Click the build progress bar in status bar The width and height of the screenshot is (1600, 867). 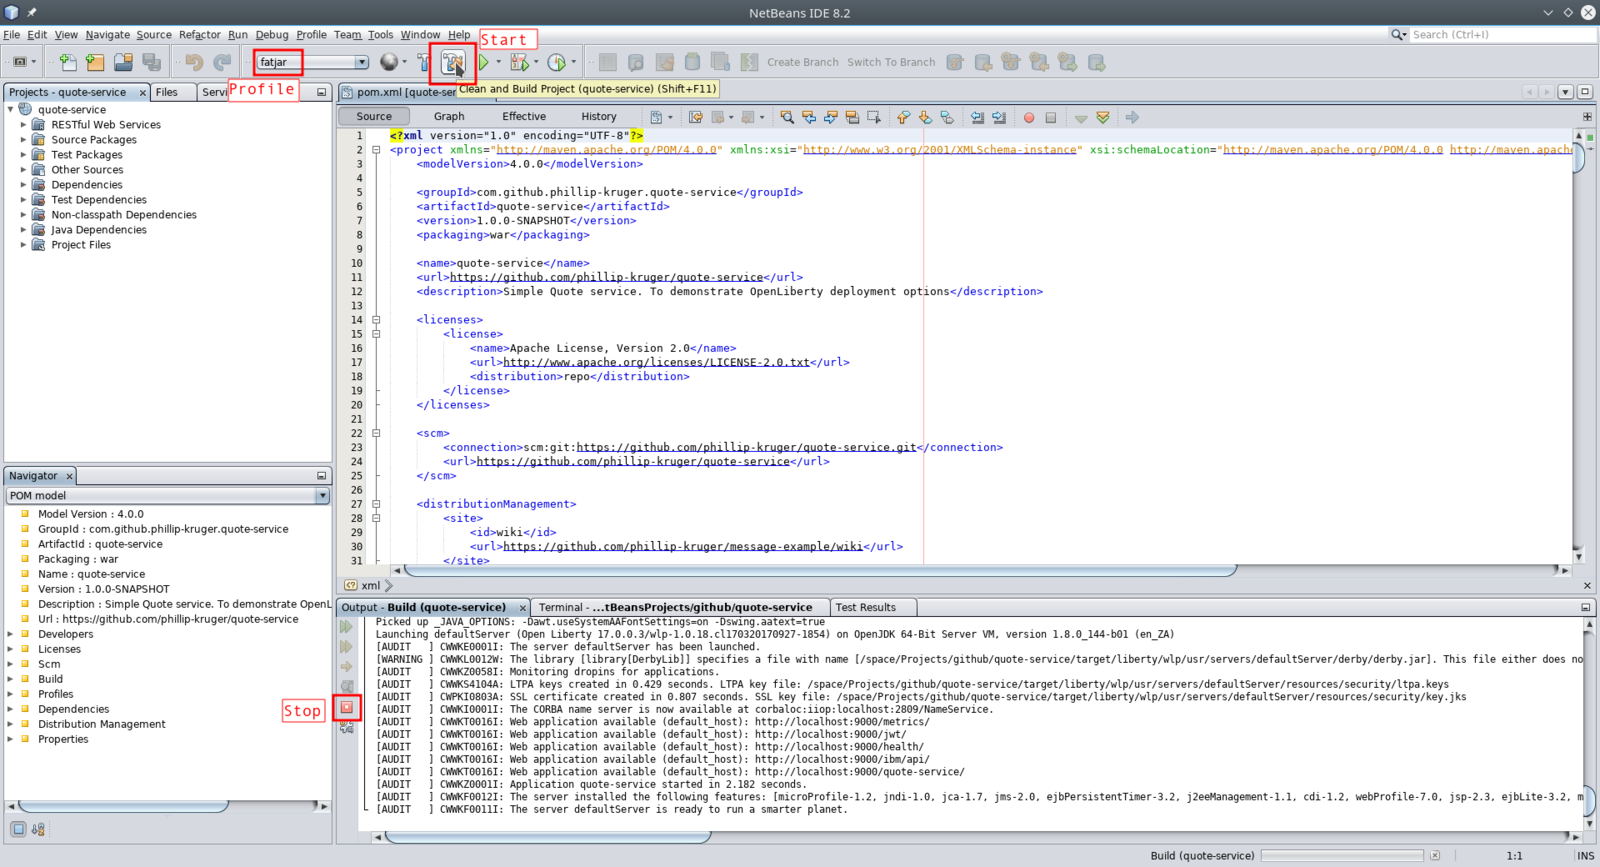point(1342,856)
